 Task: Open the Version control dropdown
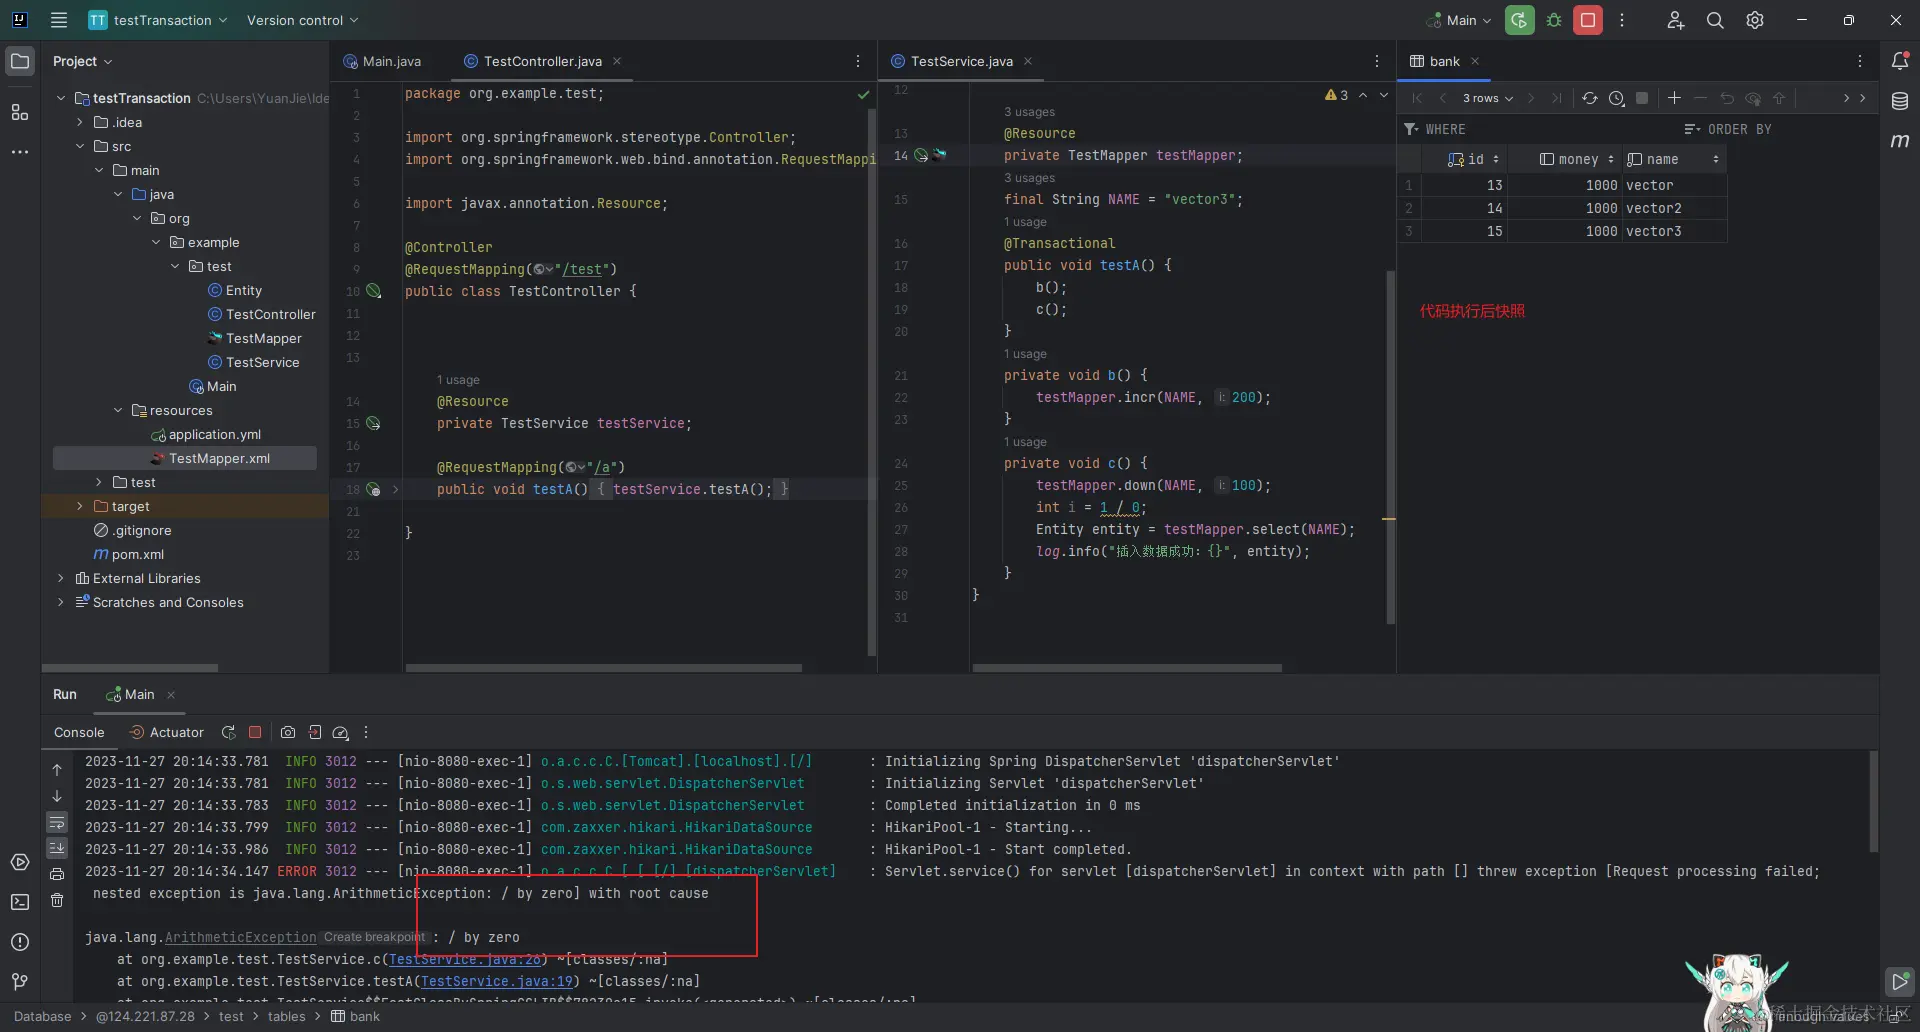coord(302,20)
